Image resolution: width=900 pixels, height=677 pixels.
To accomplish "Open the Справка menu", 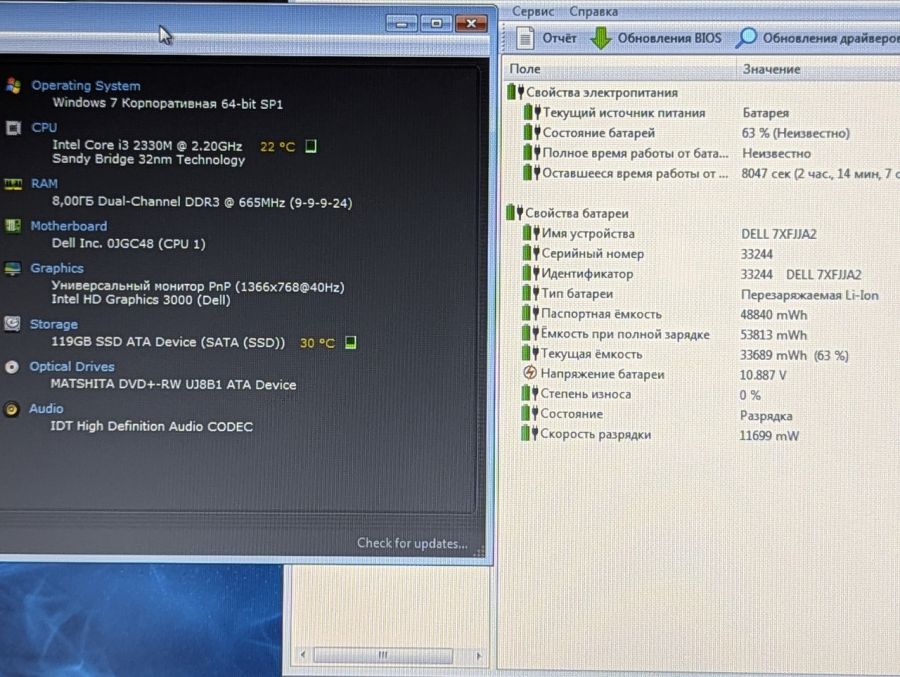I will (x=593, y=11).
